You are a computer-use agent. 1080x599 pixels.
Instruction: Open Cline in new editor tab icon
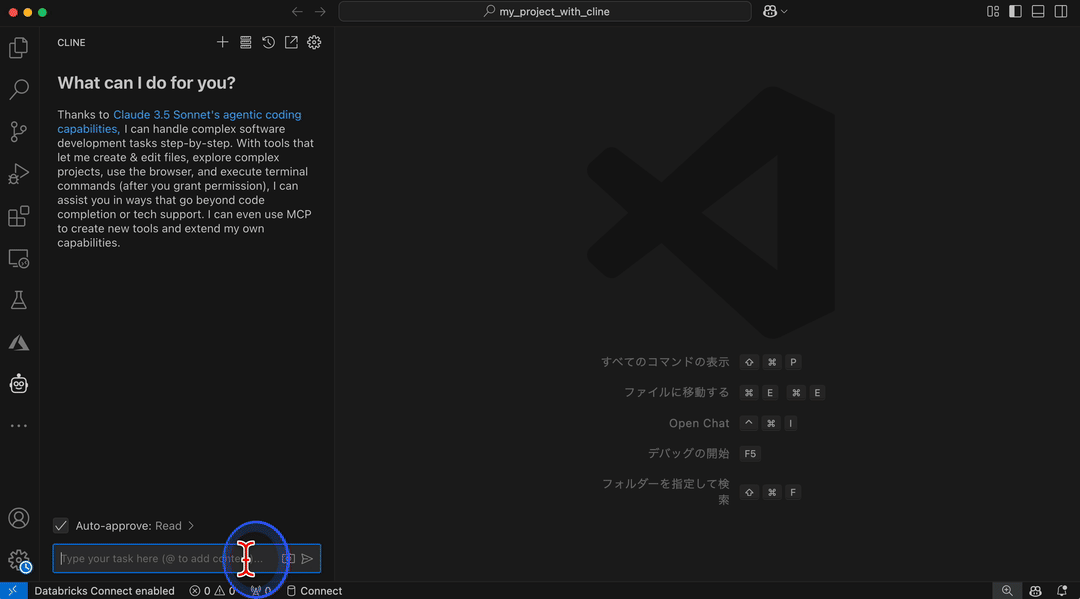pyautogui.click(x=290, y=42)
